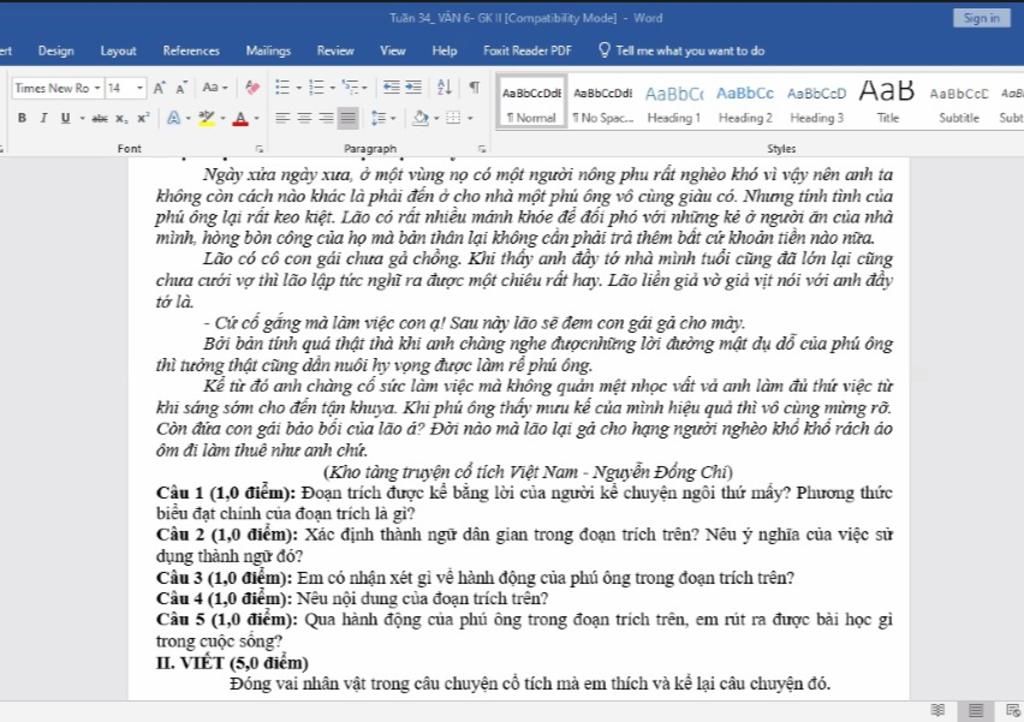Decrease font size with Shrink Font icon

click(x=182, y=87)
